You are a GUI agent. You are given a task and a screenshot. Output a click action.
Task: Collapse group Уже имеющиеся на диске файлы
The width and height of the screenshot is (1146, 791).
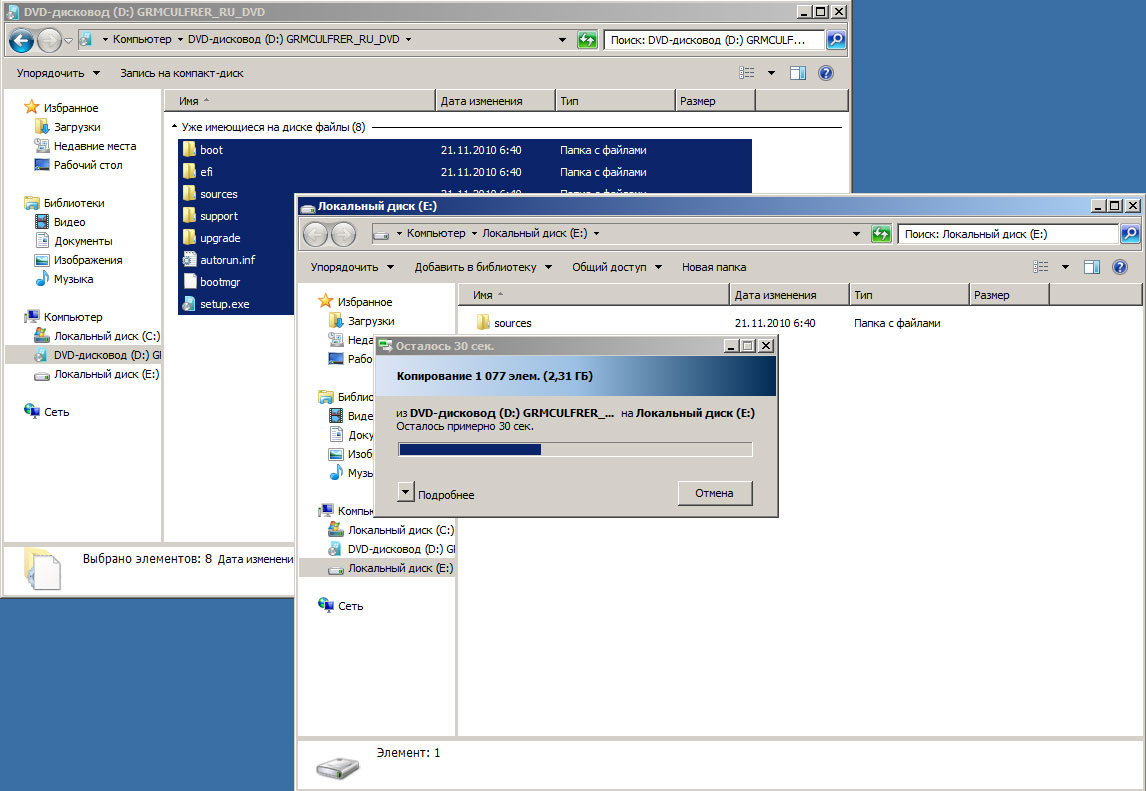[174, 126]
